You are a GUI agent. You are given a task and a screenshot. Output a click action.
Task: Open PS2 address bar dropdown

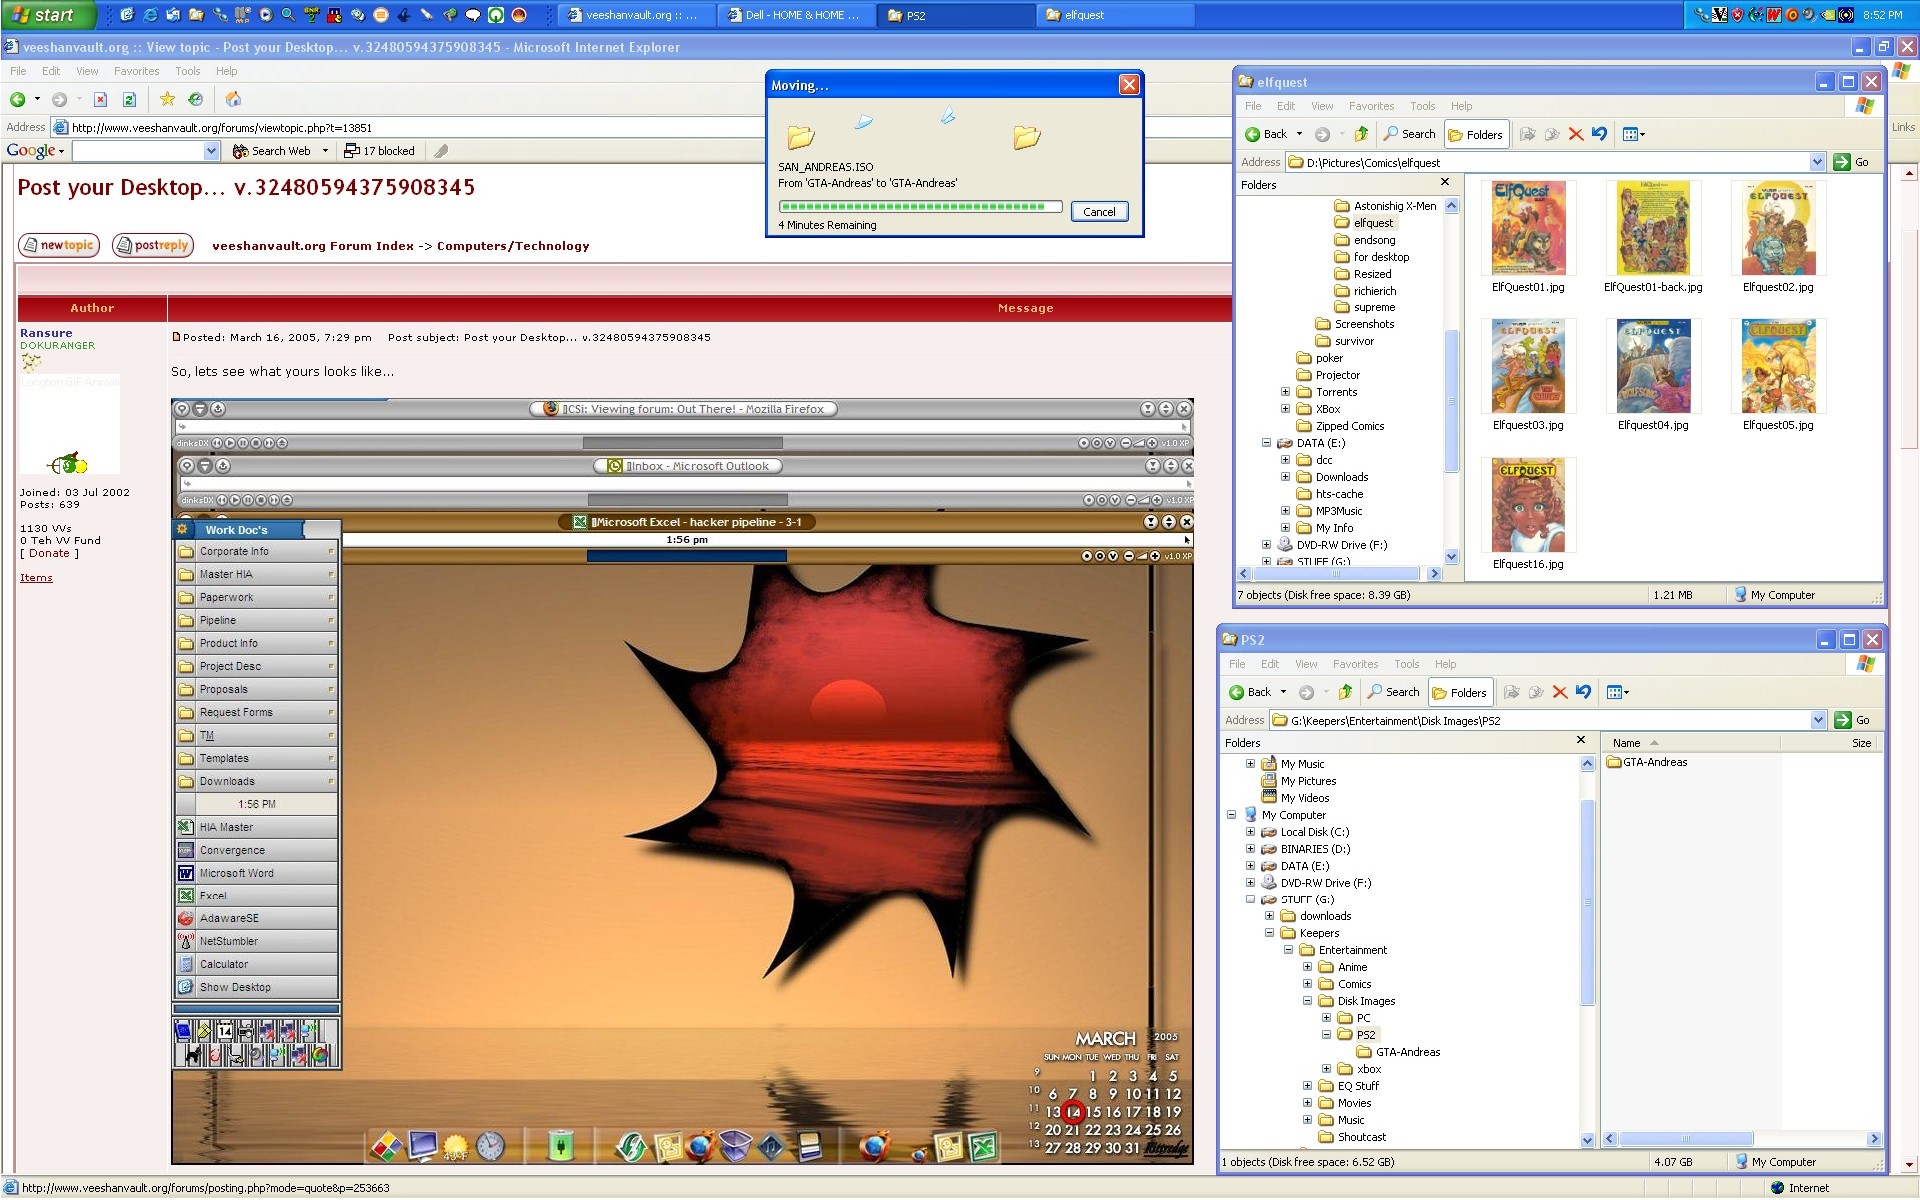click(x=1818, y=720)
